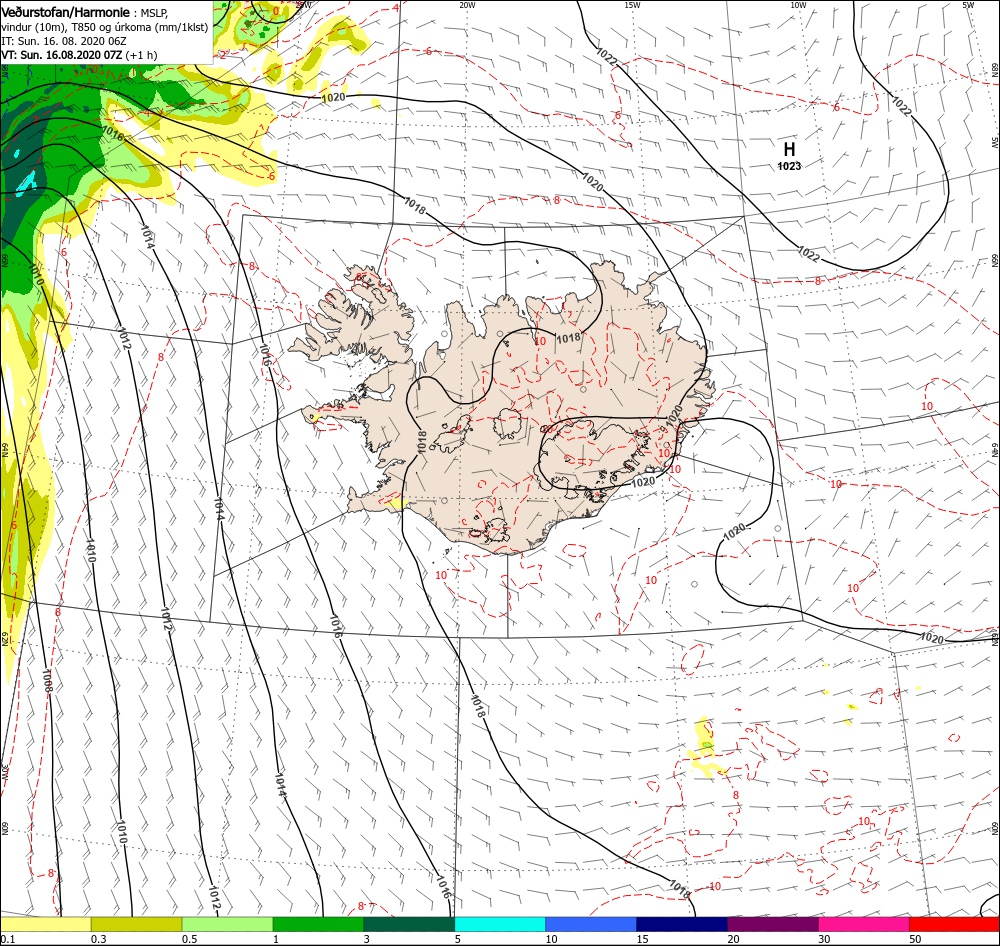The height and width of the screenshot is (946, 1000).
Task: Click the '10W' longitude label at top
Action: (798, 5)
